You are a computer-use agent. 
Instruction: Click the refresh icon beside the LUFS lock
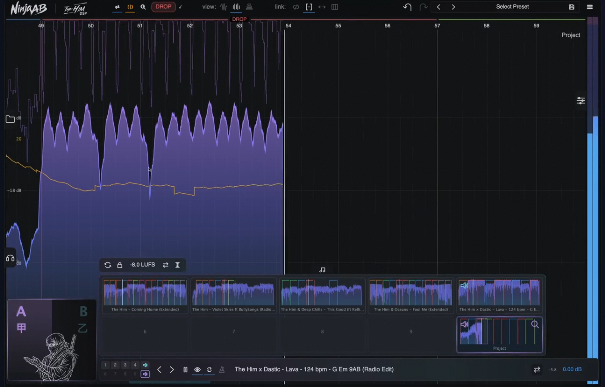point(108,265)
